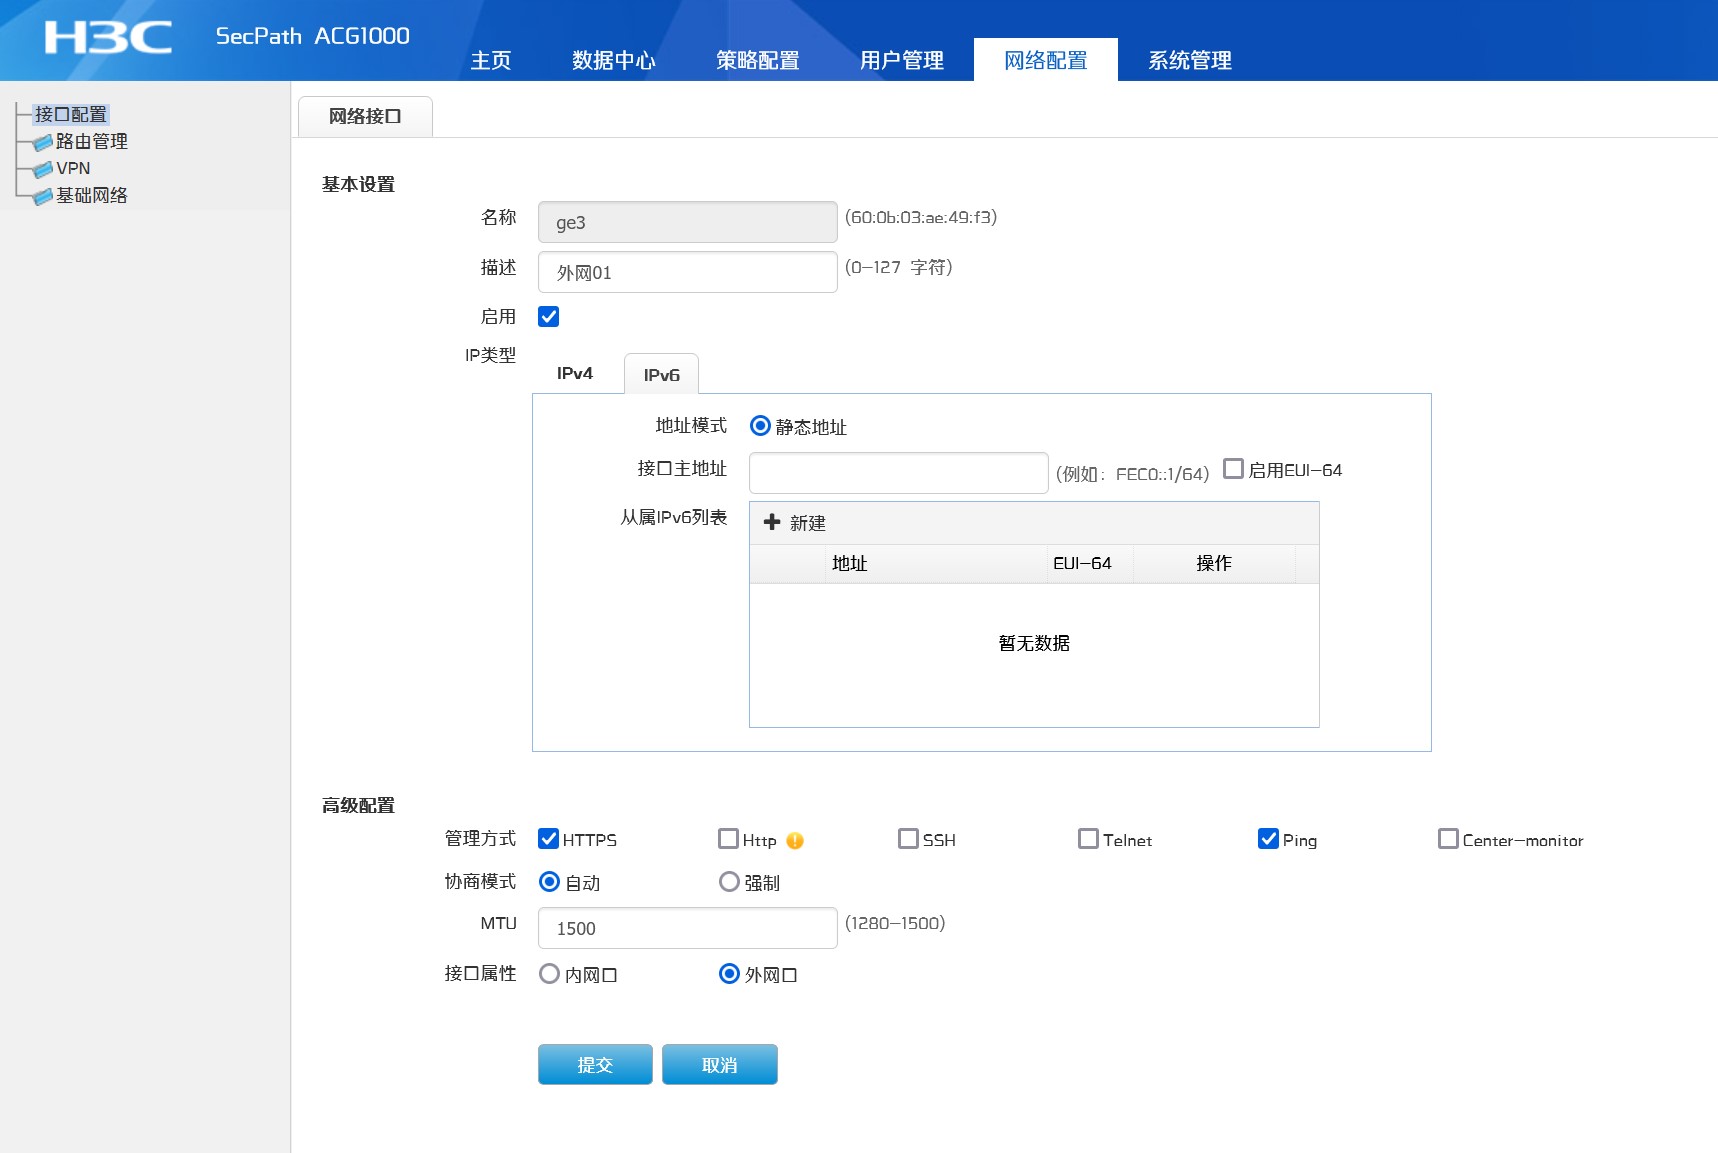Select the 强制 negotiation mode
The image size is (1718, 1153).
click(729, 882)
